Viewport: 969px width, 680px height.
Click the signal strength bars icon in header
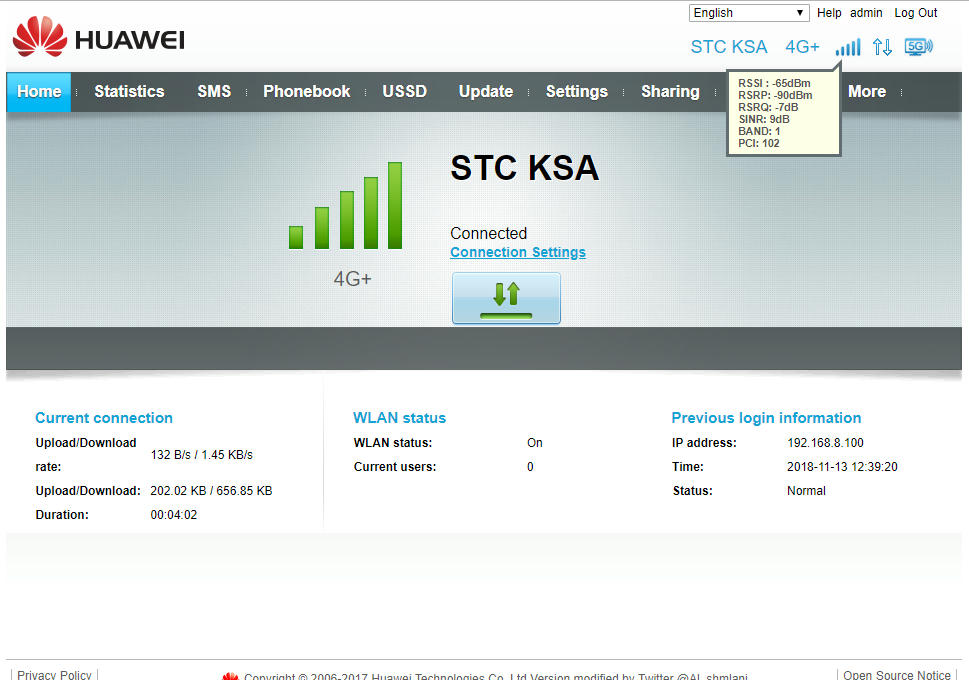848,47
